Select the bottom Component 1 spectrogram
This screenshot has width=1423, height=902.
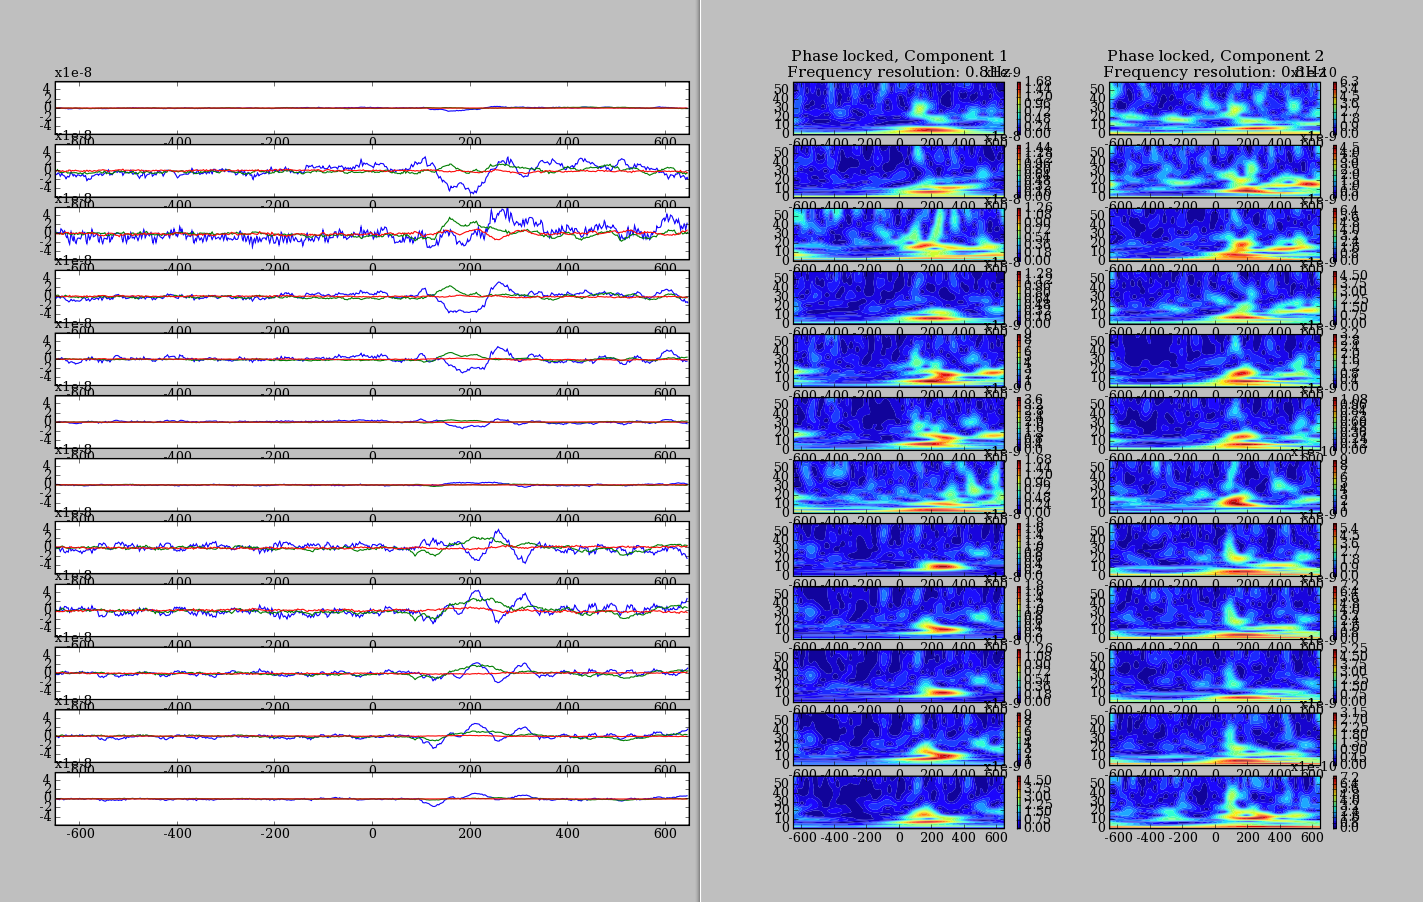[x=899, y=803]
